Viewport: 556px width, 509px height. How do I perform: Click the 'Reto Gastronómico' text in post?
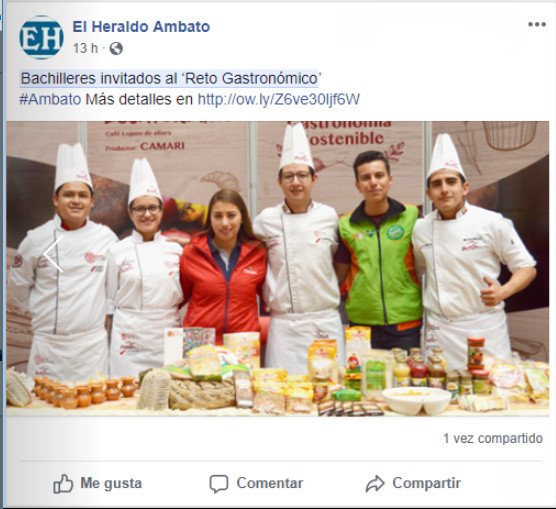coord(252,78)
